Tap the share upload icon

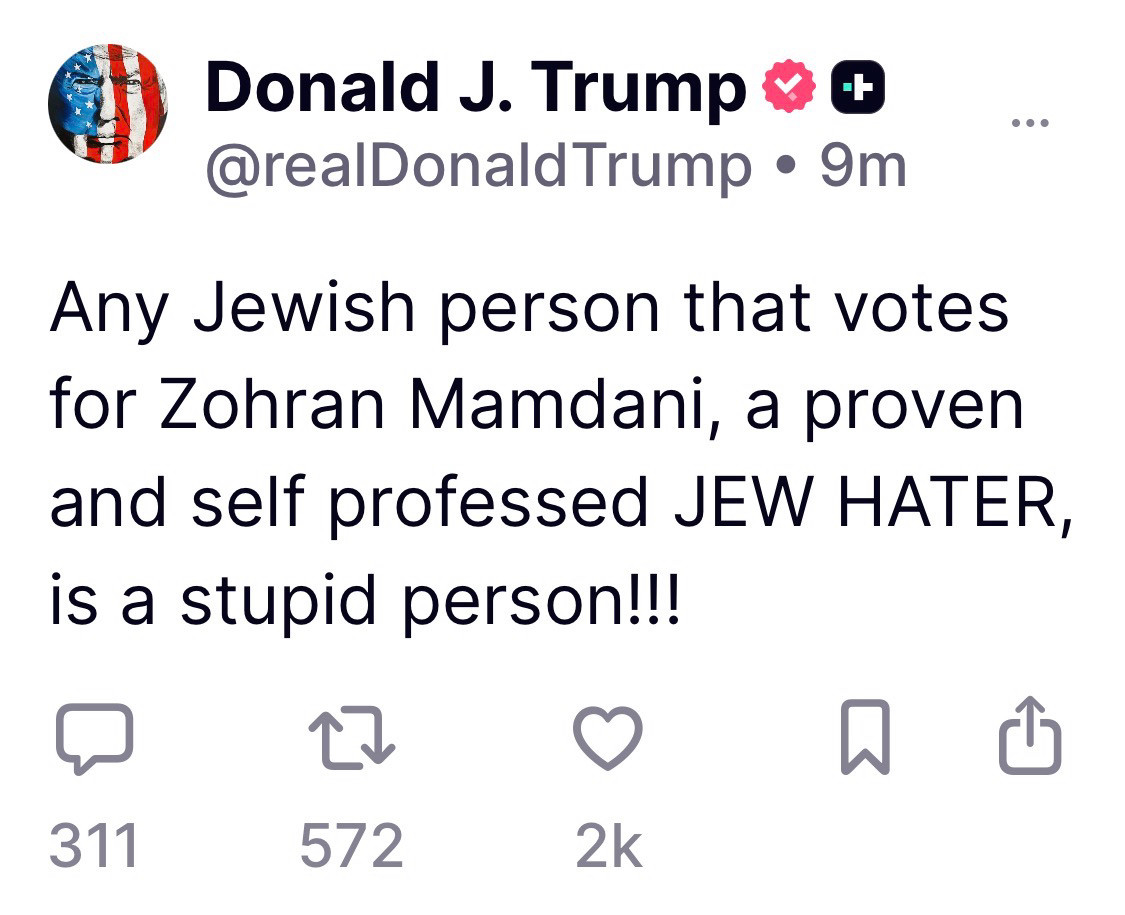coord(1031,738)
